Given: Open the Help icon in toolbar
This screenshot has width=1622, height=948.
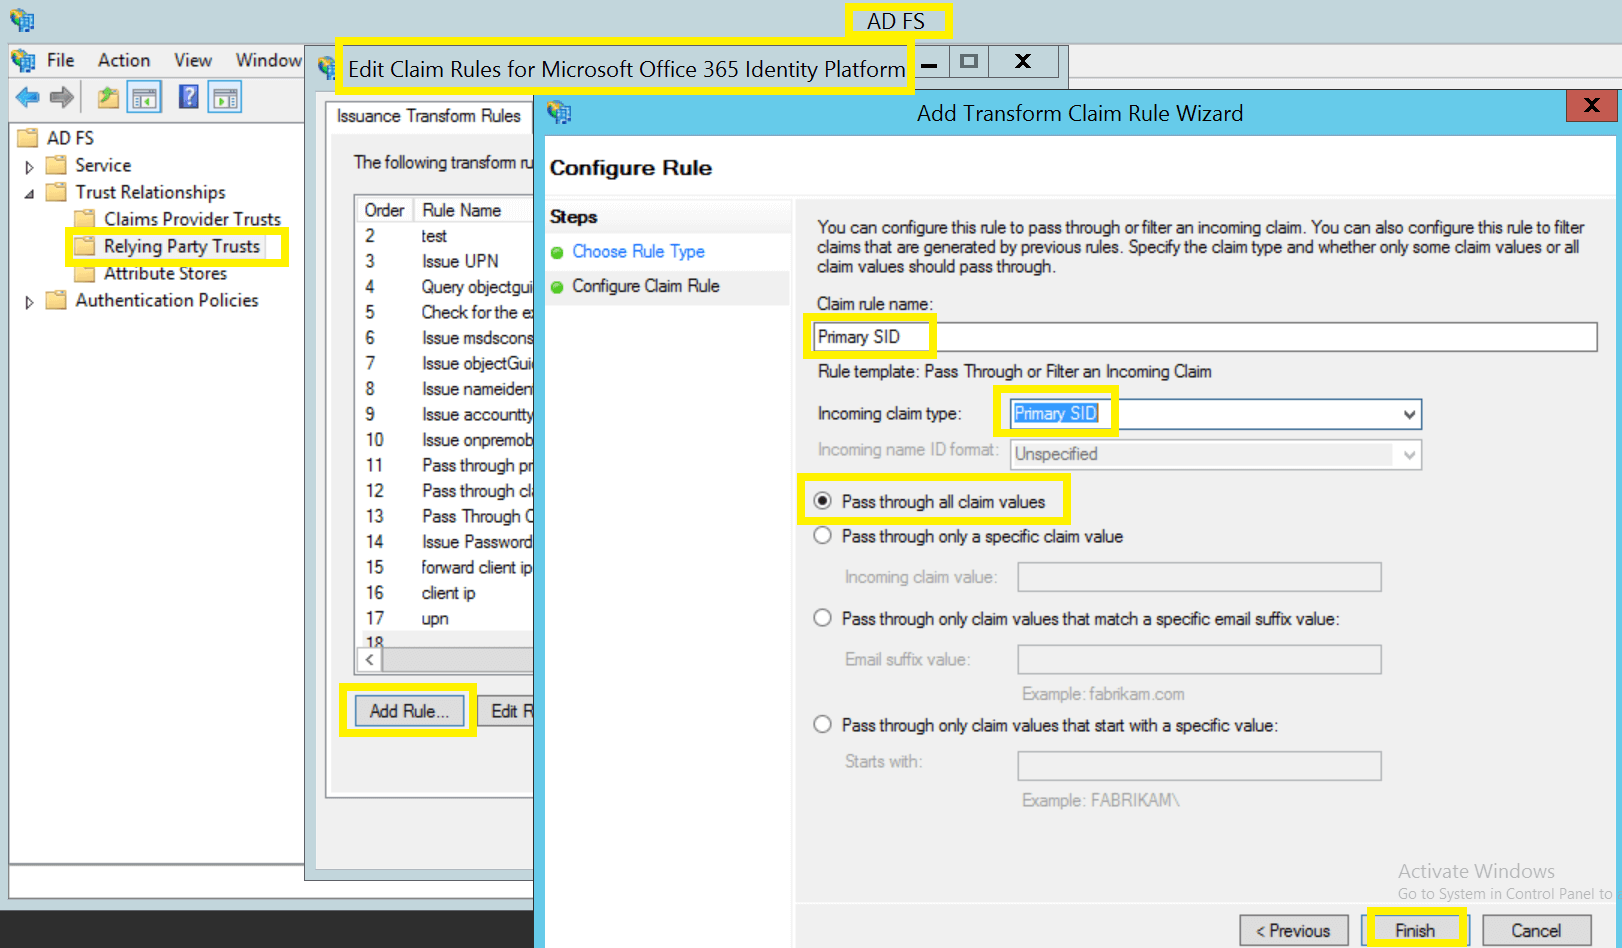Looking at the screenshot, I should point(188,97).
